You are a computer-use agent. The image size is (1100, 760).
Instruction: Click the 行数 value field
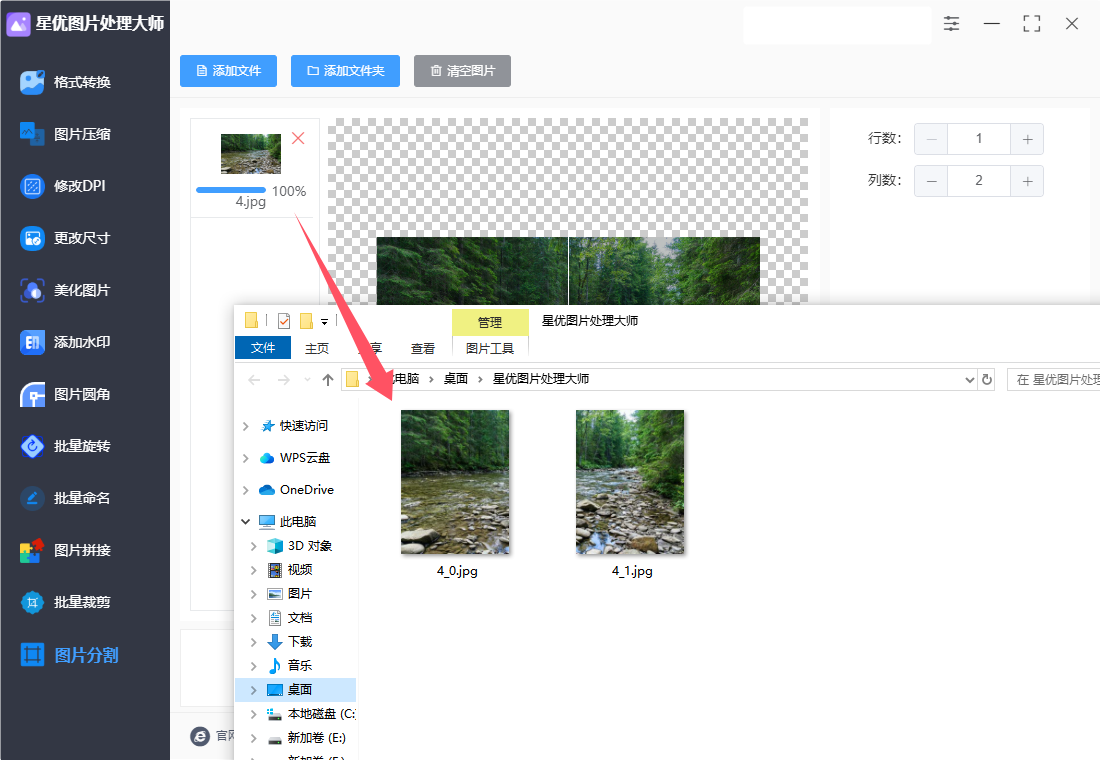(x=979, y=139)
